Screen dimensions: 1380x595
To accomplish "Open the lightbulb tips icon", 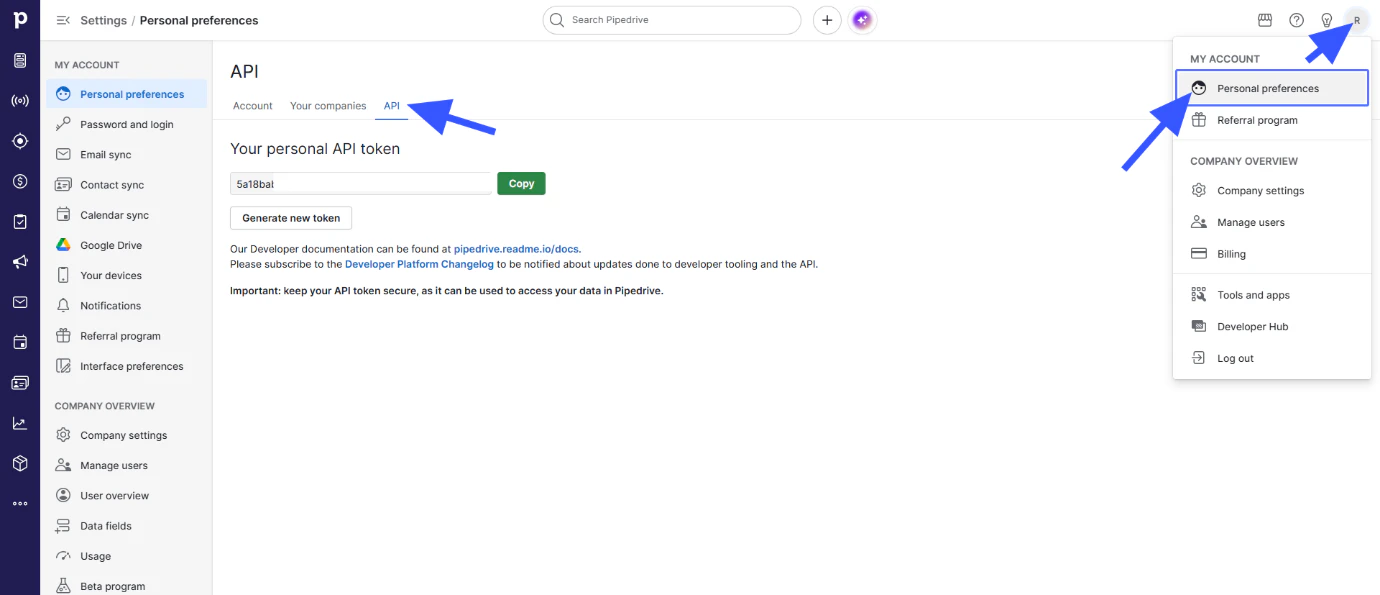I will coord(1327,20).
